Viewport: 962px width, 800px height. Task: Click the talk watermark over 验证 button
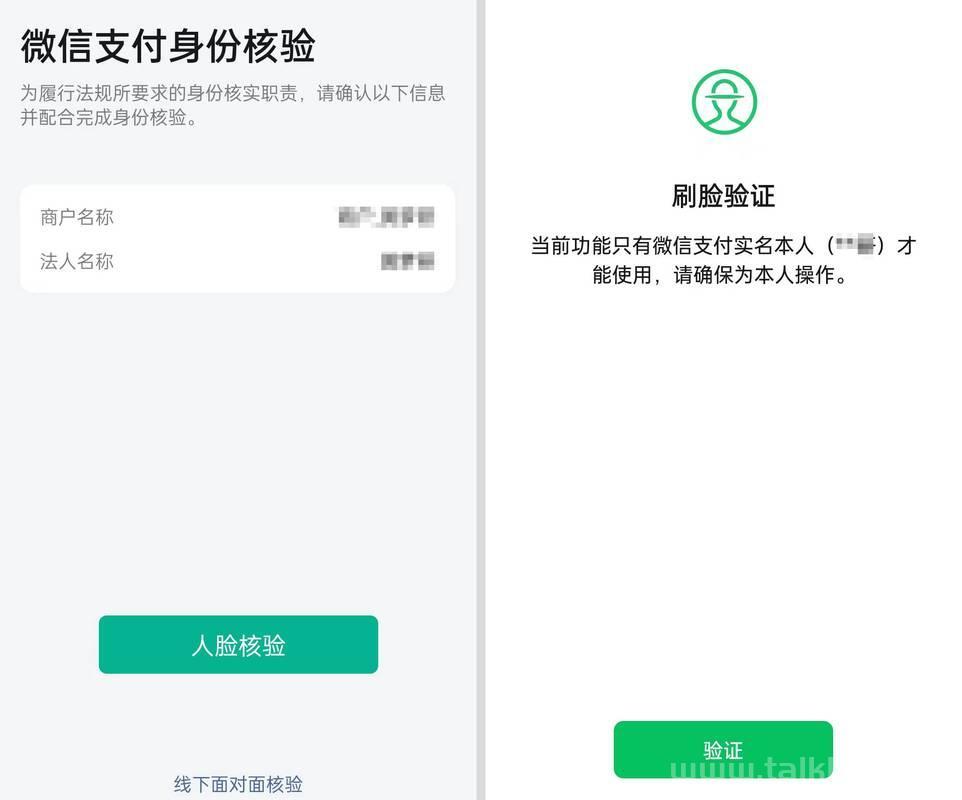pyautogui.click(x=752, y=767)
